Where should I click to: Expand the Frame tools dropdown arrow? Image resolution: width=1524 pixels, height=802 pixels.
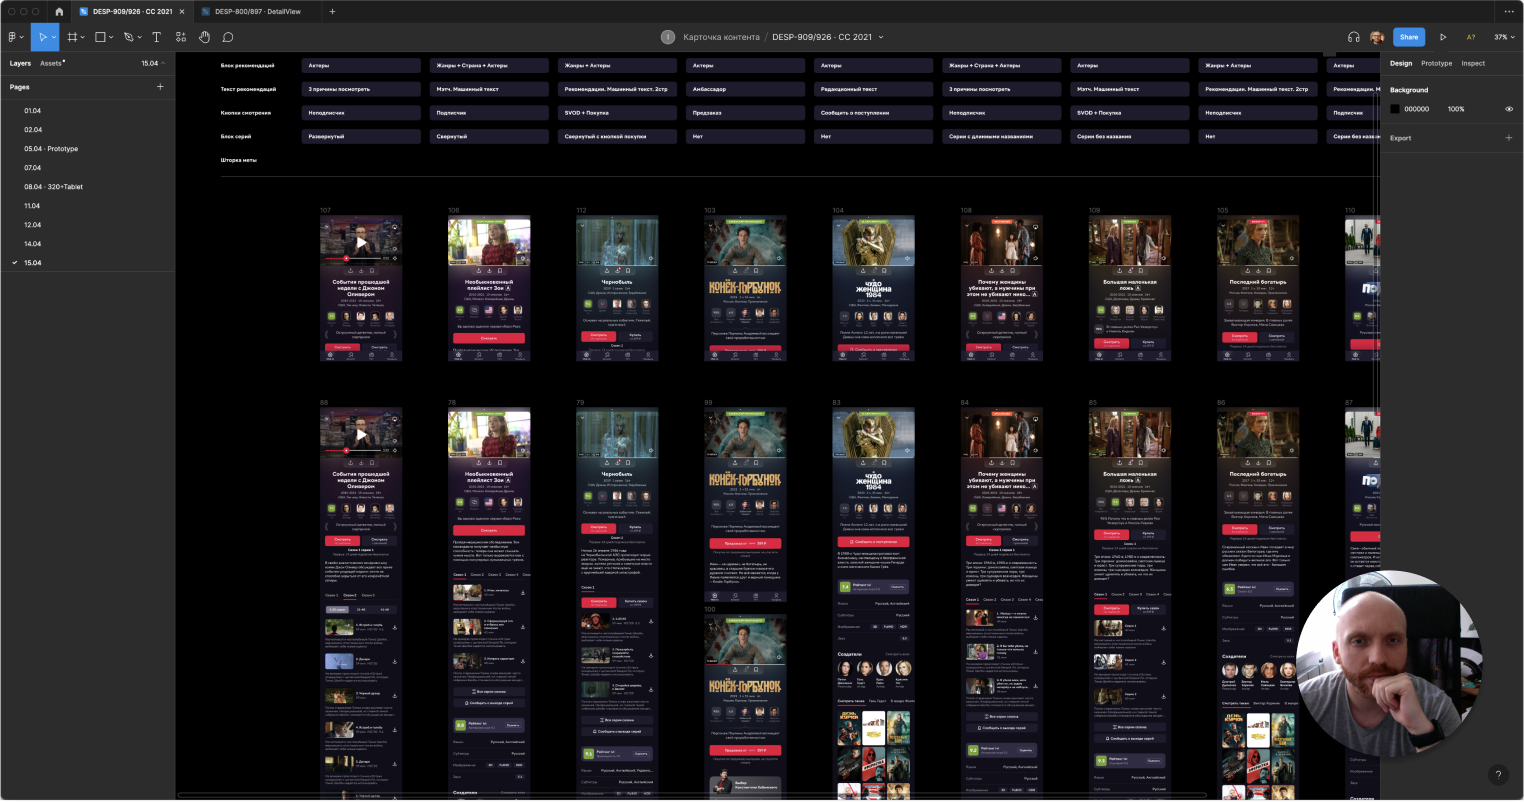[x=83, y=38]
